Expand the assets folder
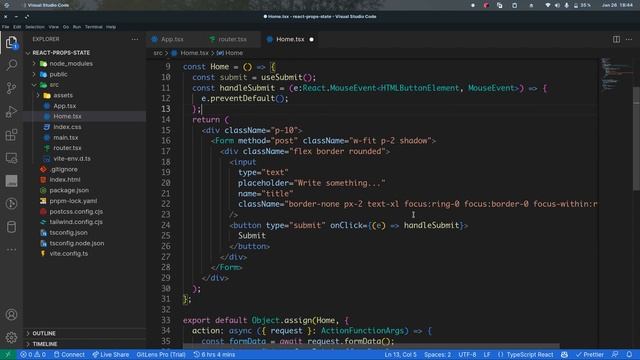This screenshot has width=640, height=360. [x=84, y=95]
